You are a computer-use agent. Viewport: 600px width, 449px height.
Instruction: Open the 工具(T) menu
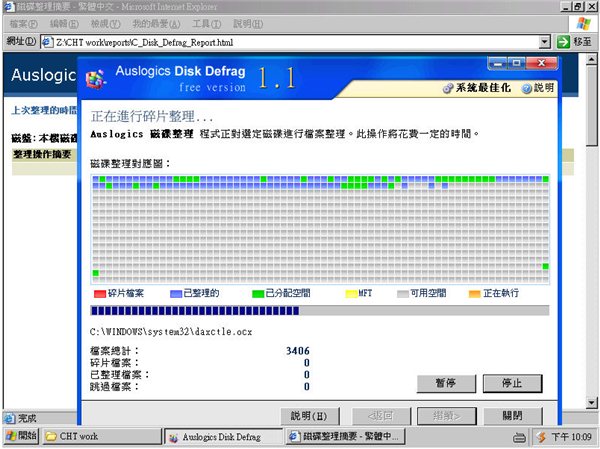(x=206, y=24)
